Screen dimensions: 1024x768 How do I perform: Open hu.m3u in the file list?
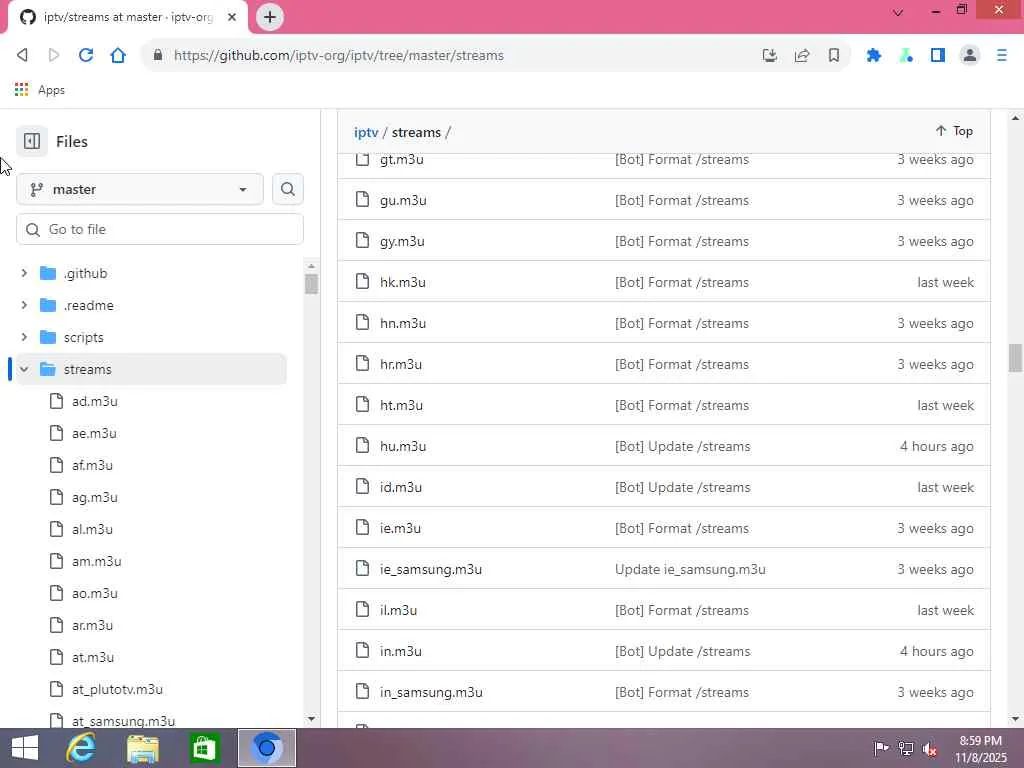pos(403,447)
